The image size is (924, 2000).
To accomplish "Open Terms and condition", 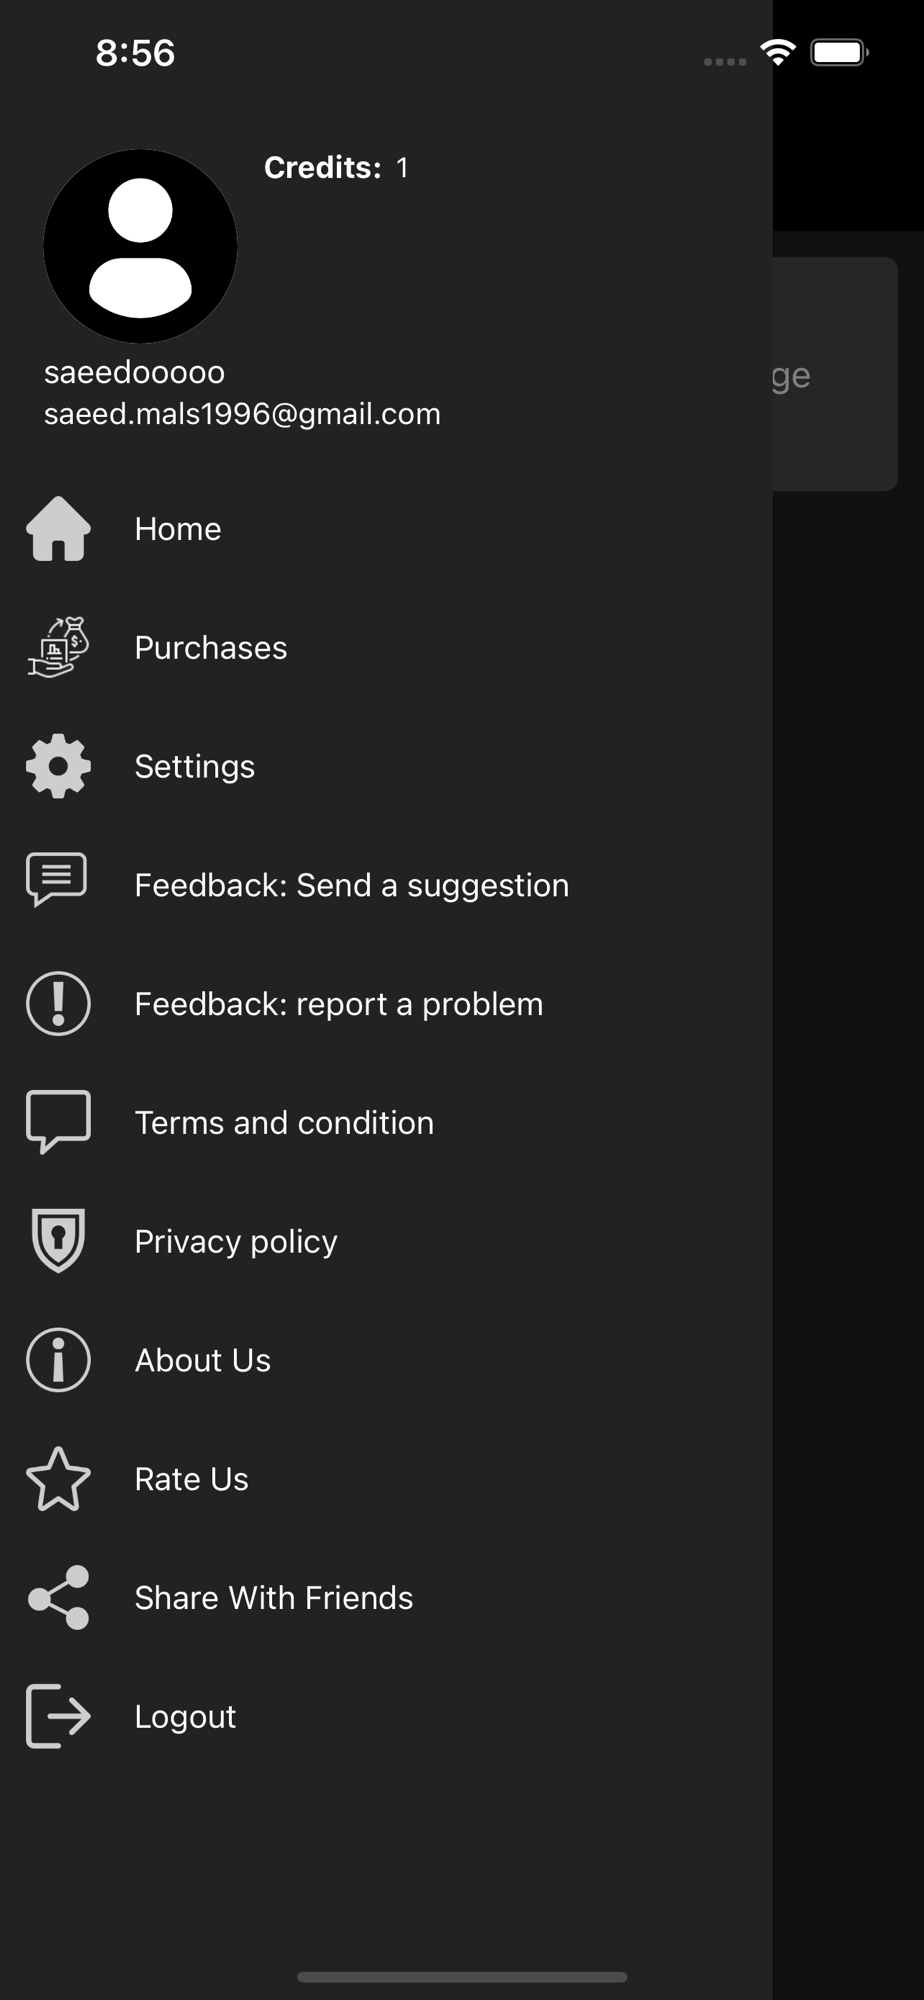I will click(x=284, y=1123).
